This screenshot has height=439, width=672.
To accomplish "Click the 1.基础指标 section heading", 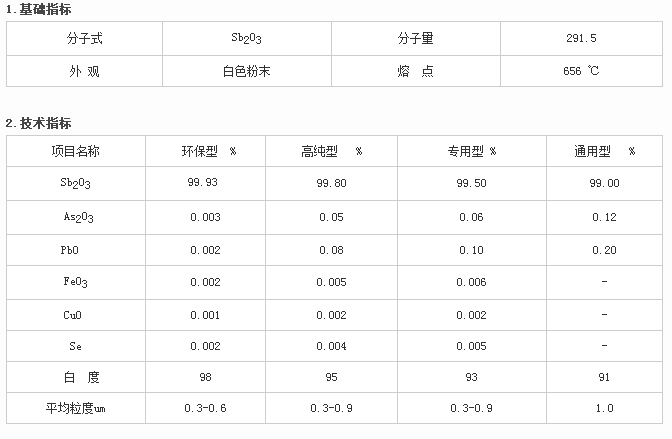I will [39, 9].
